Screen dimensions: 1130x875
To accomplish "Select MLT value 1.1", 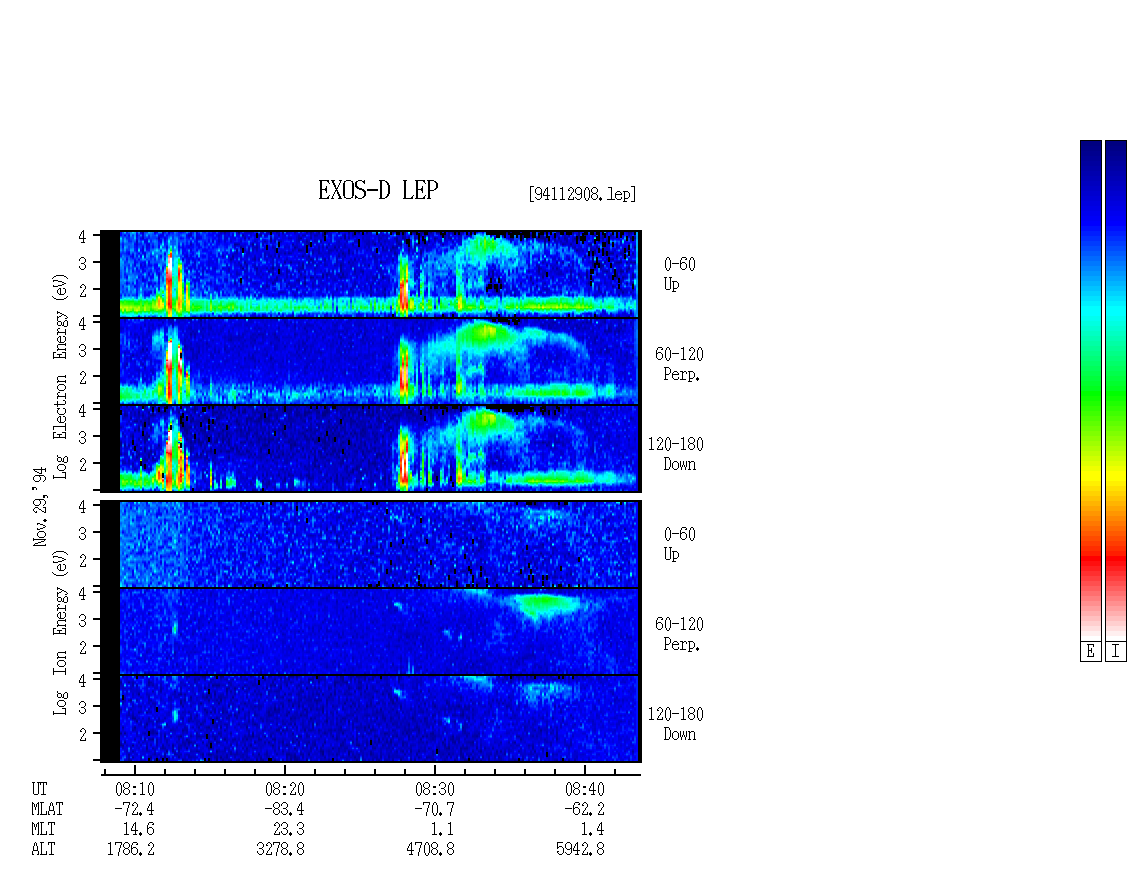I will 442,829.
